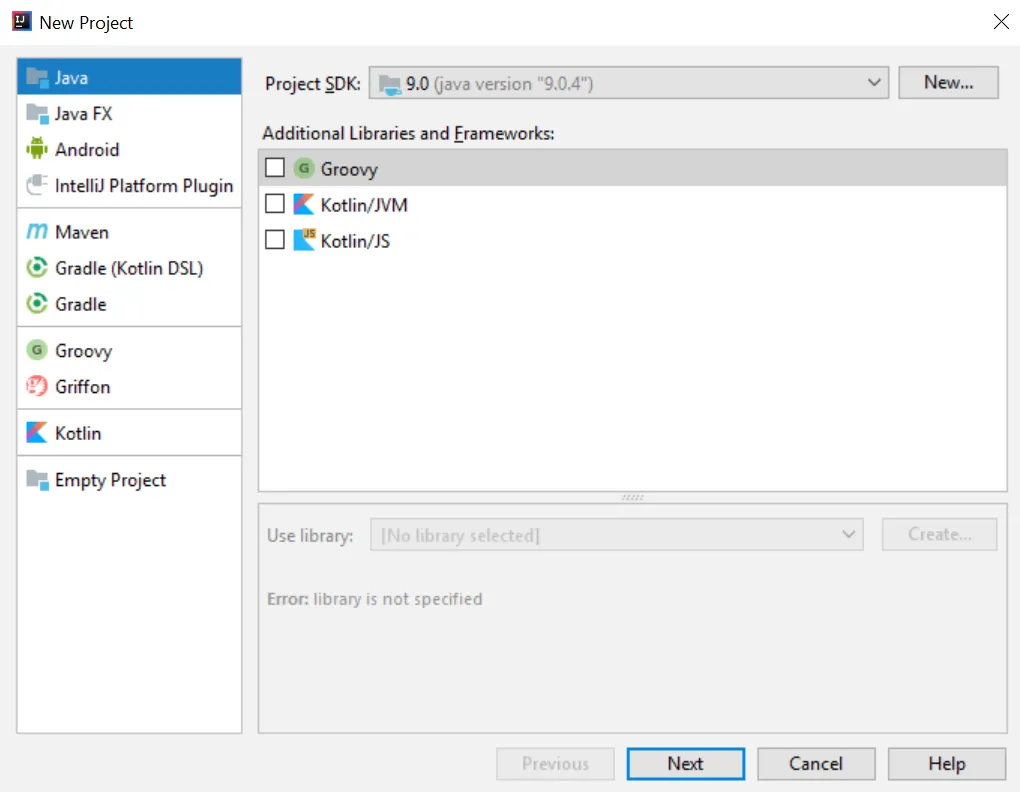Click the Groovy icon in frameworks list
1020x792 pixels.
304,168
